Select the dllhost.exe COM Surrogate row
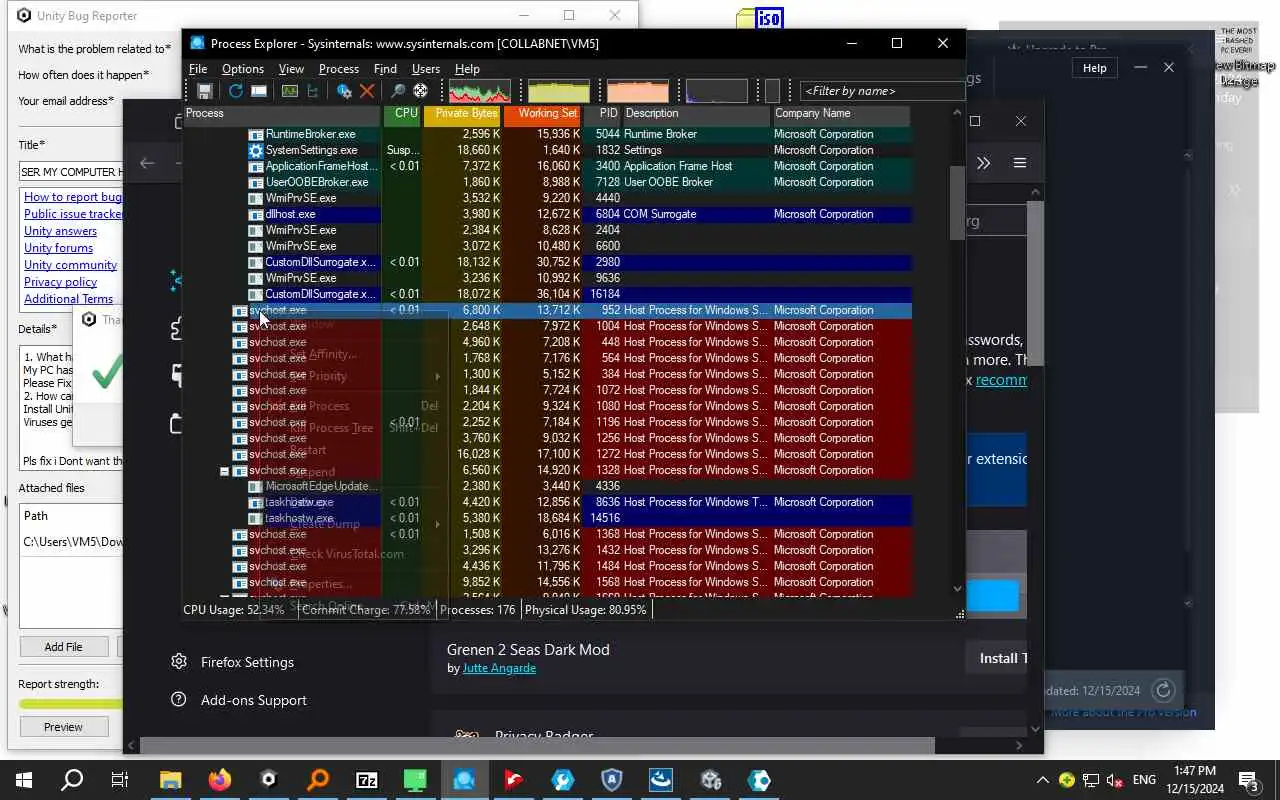1280x800 pixels. coord(547,214)
